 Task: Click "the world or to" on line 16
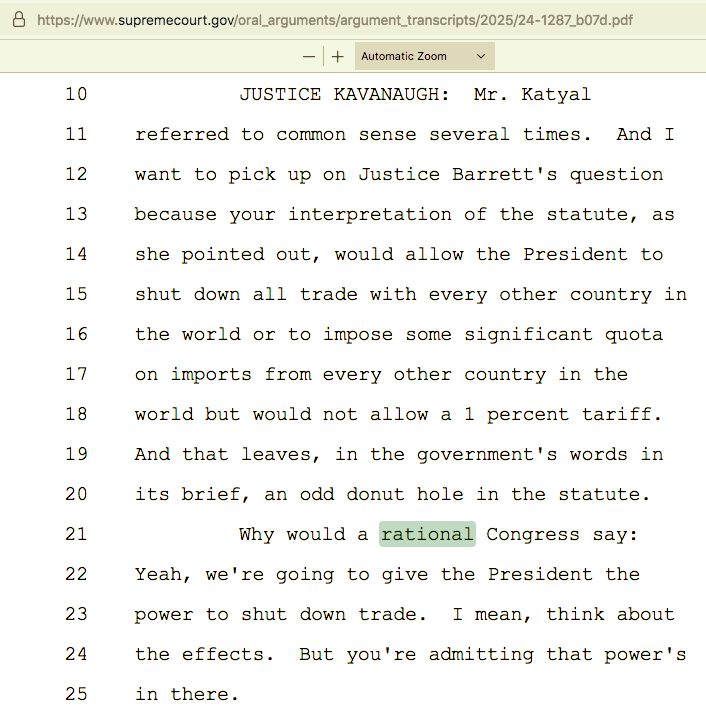click(222, 335)
